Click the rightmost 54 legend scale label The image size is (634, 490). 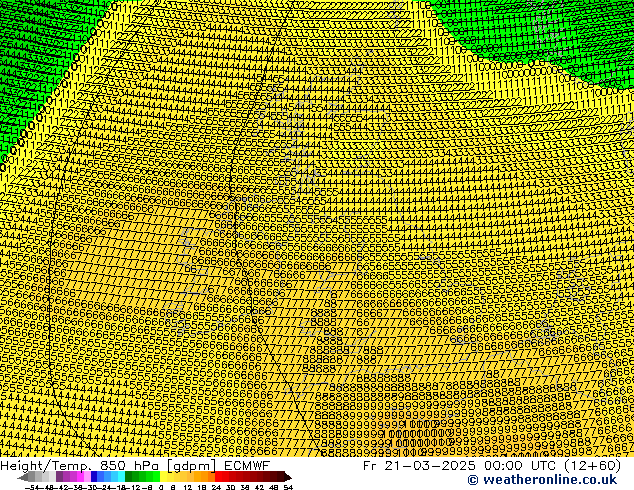coord(288,487)
